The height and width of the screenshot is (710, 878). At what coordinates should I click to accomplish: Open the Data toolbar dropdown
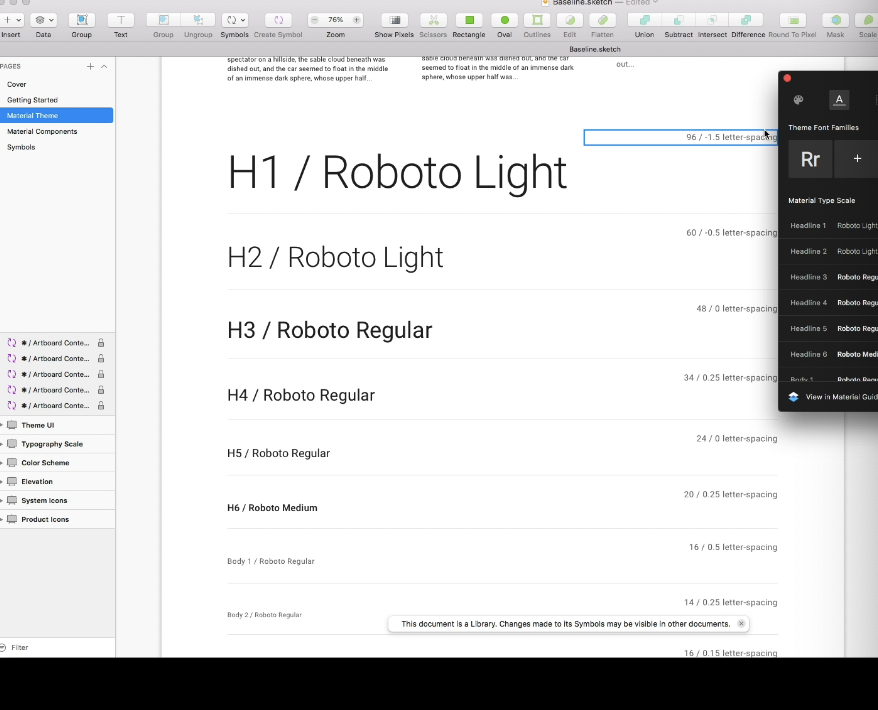43,20
